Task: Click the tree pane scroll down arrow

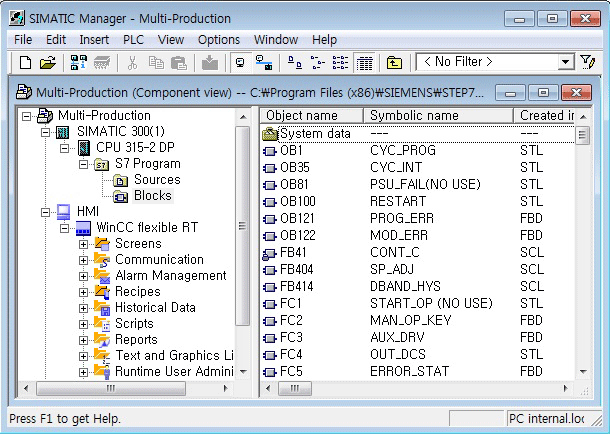Action: (243, 372)
